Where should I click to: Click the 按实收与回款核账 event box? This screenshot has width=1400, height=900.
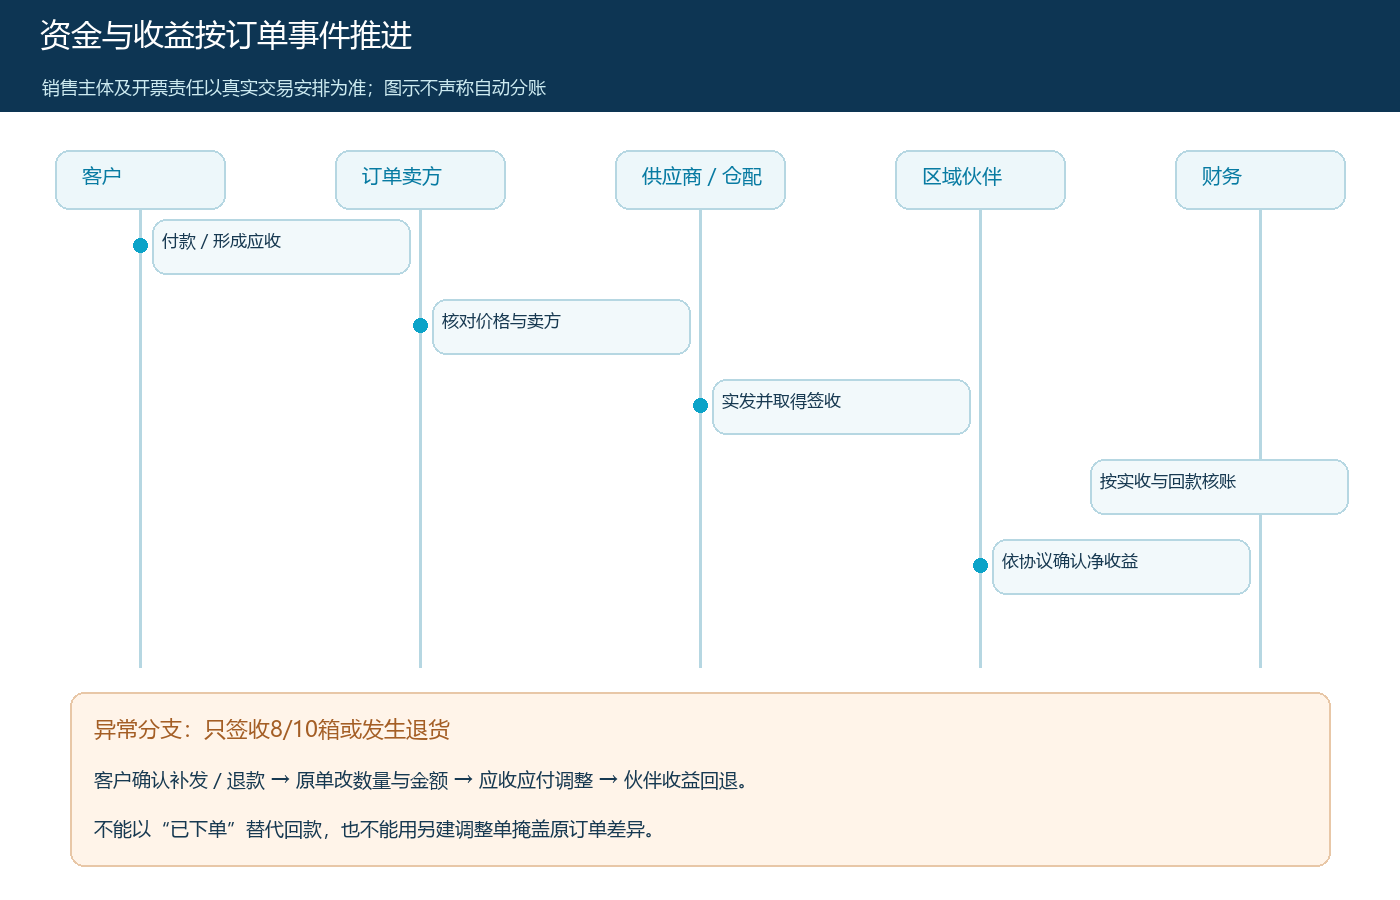(x=1219, y=487)
